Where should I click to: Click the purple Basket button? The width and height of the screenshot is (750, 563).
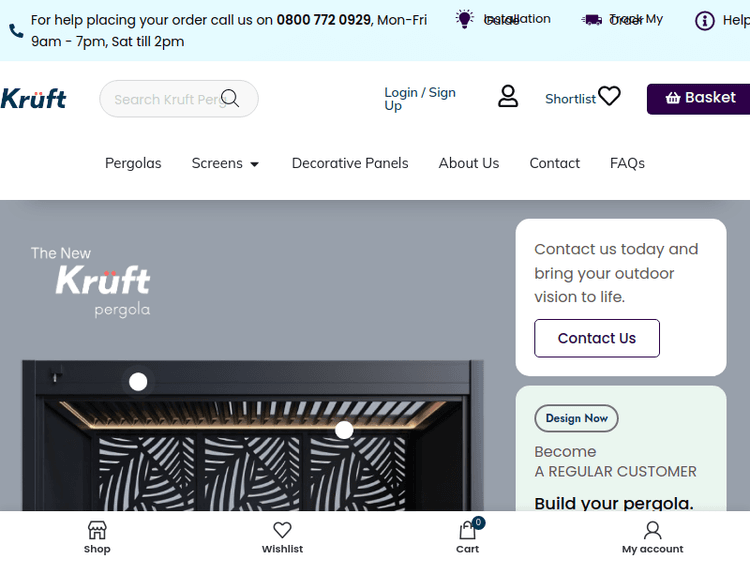coord(700,98)
